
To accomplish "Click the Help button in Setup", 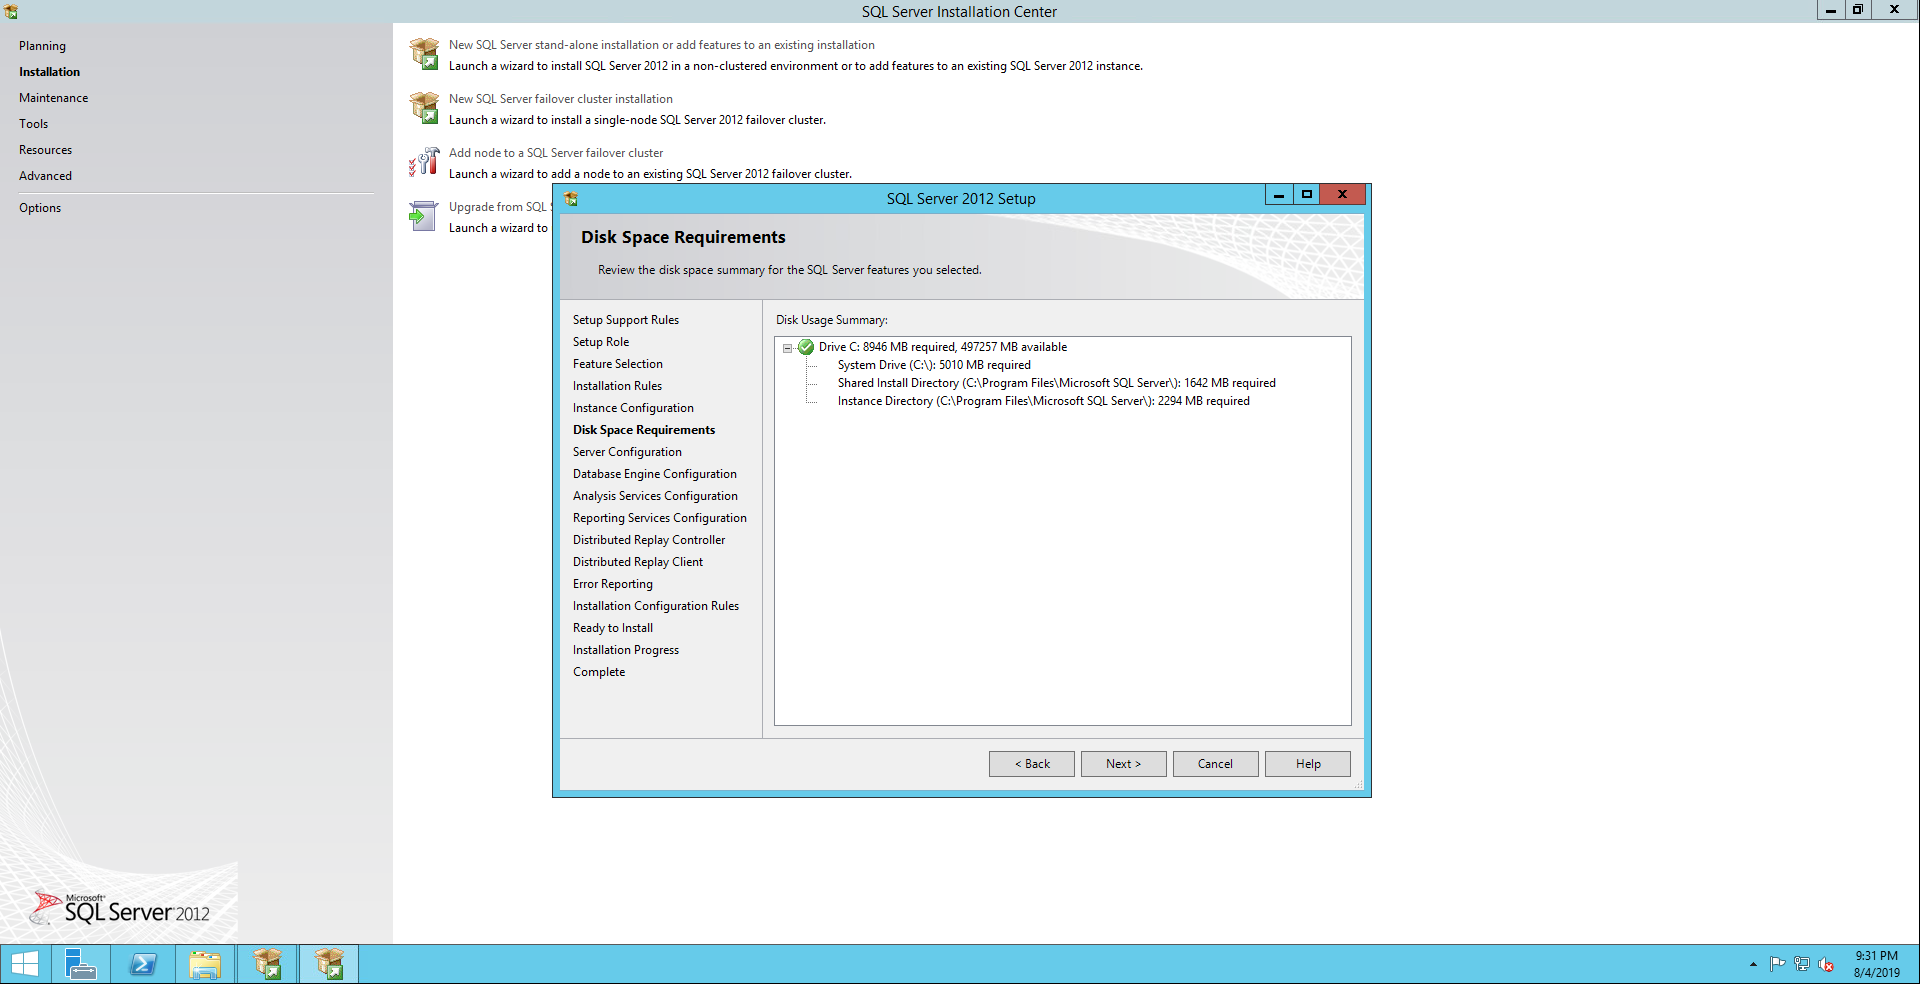I will 1307,764.
